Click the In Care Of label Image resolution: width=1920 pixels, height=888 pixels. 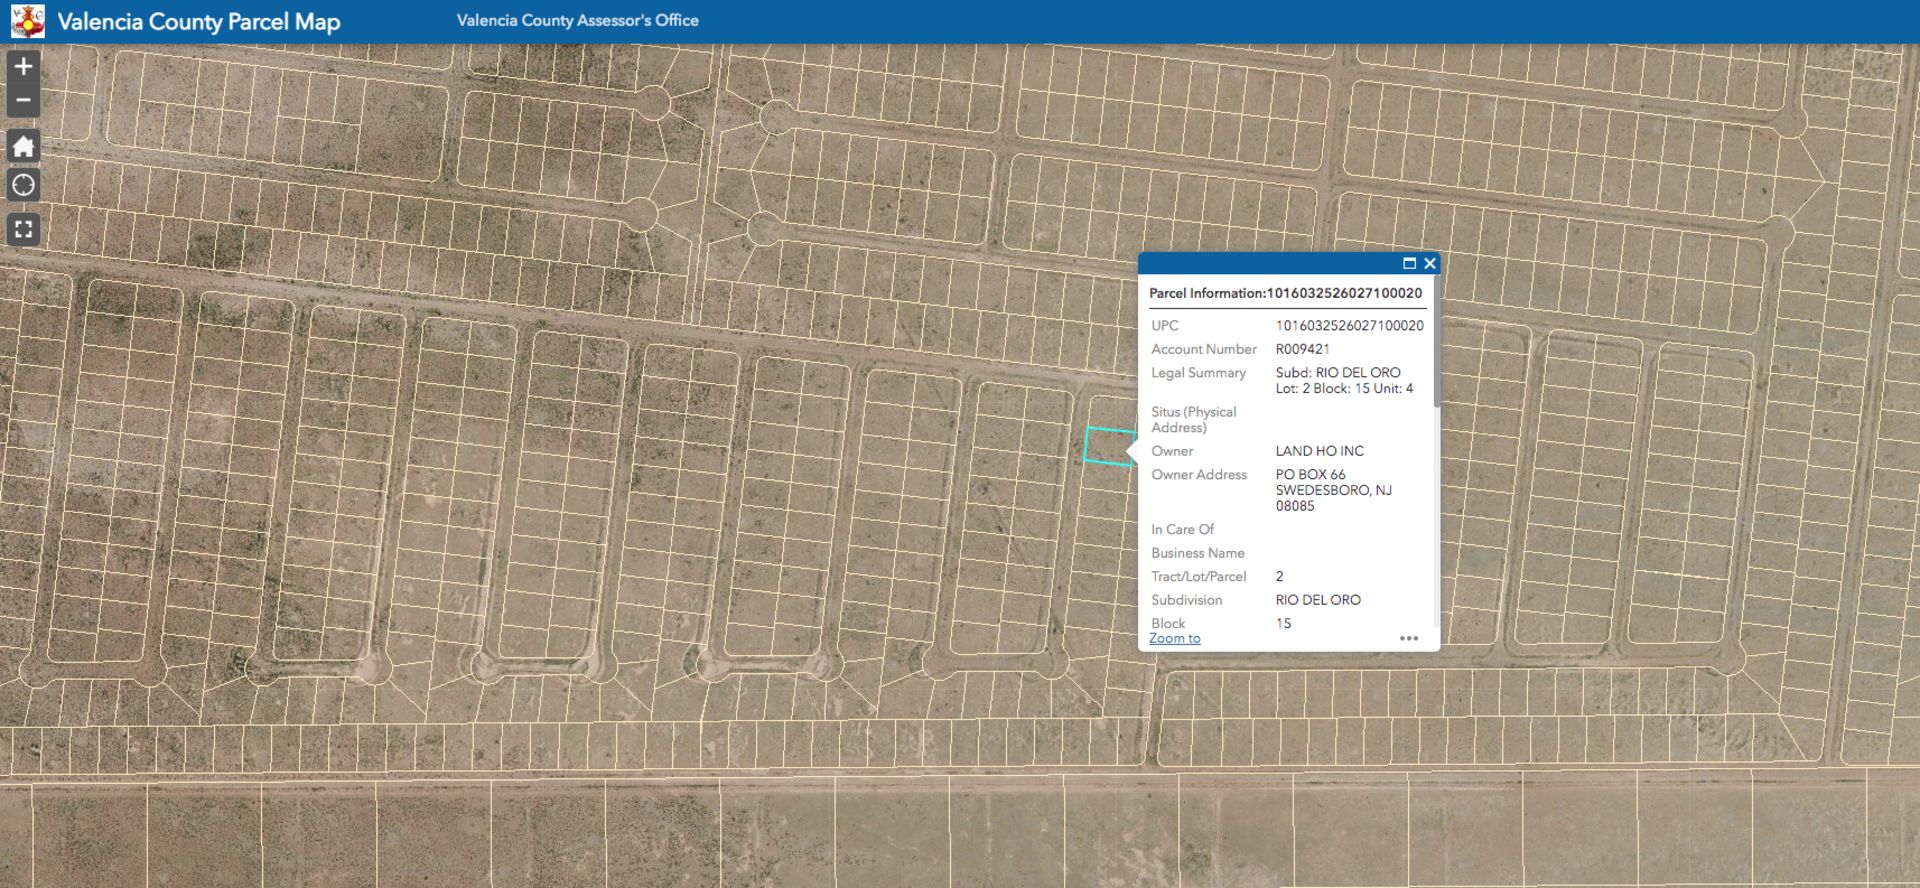(x=1182, y=530)
